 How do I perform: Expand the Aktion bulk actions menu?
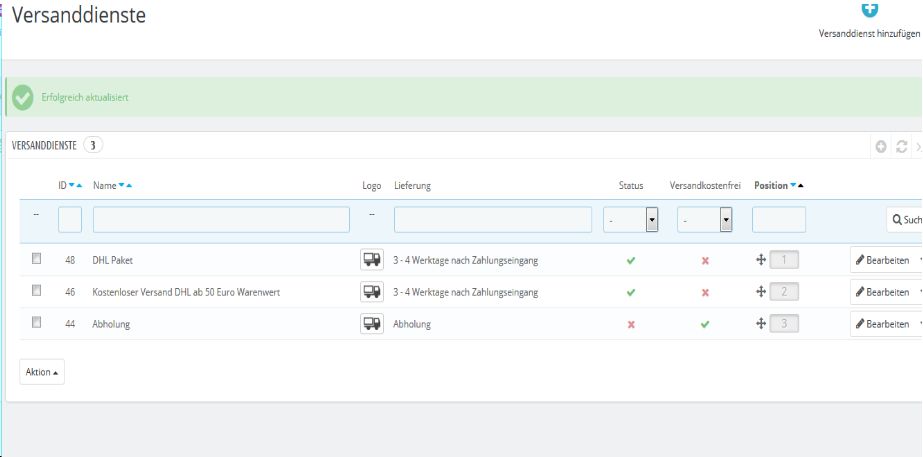[41, 372]
